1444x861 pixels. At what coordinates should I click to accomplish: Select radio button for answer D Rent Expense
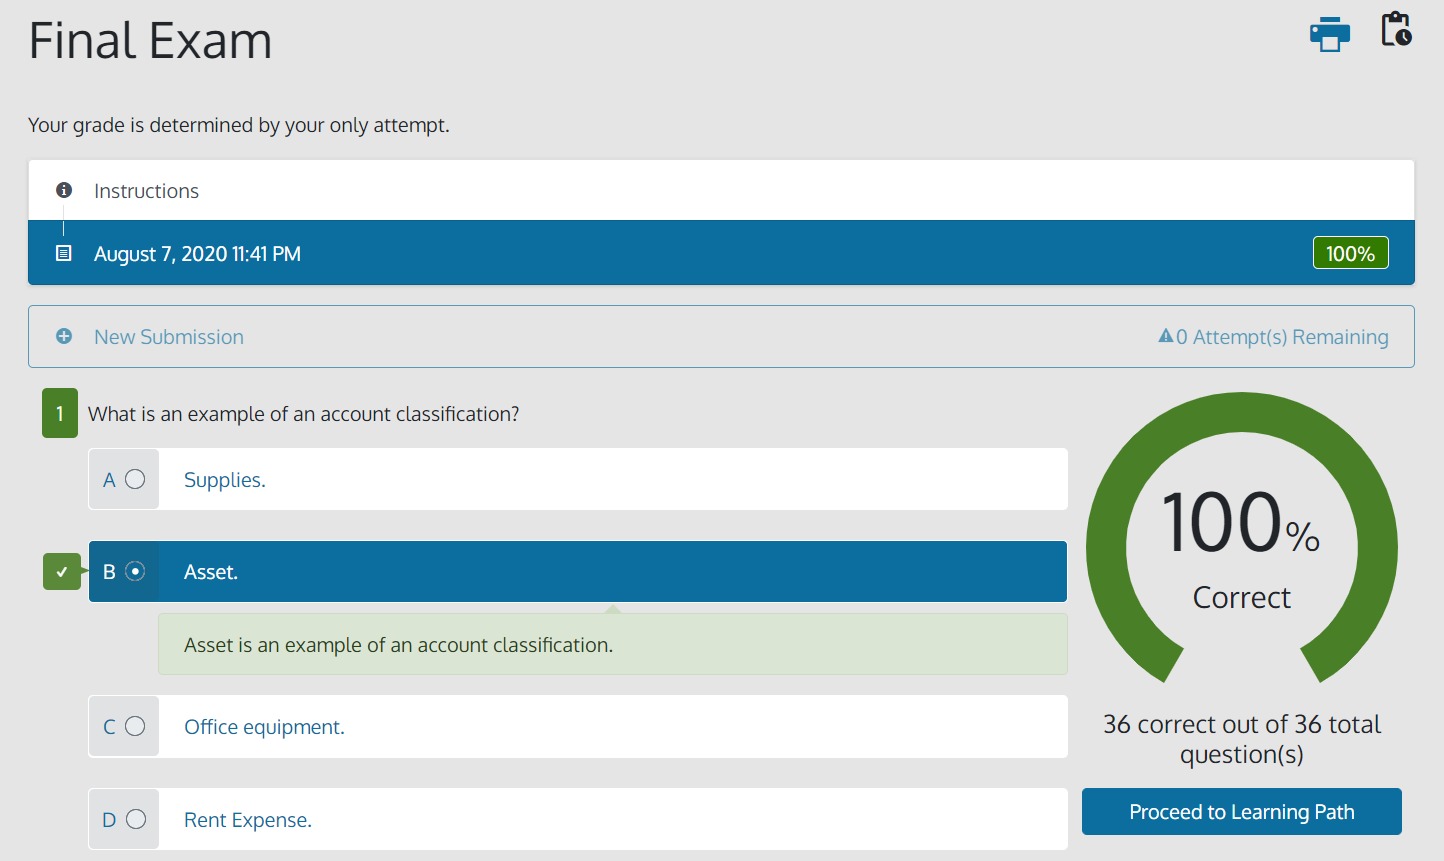pos(136,819)
